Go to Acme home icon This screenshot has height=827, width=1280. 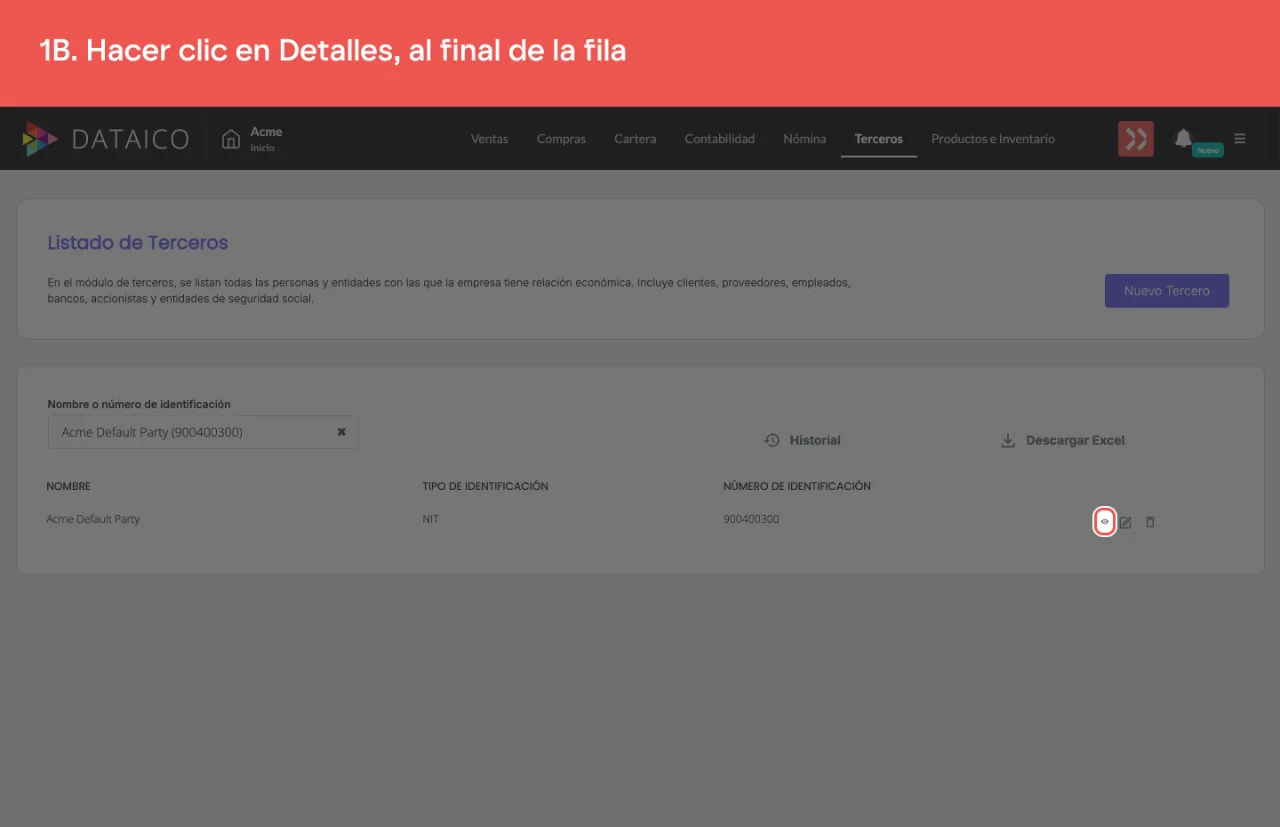click(231, 138)
